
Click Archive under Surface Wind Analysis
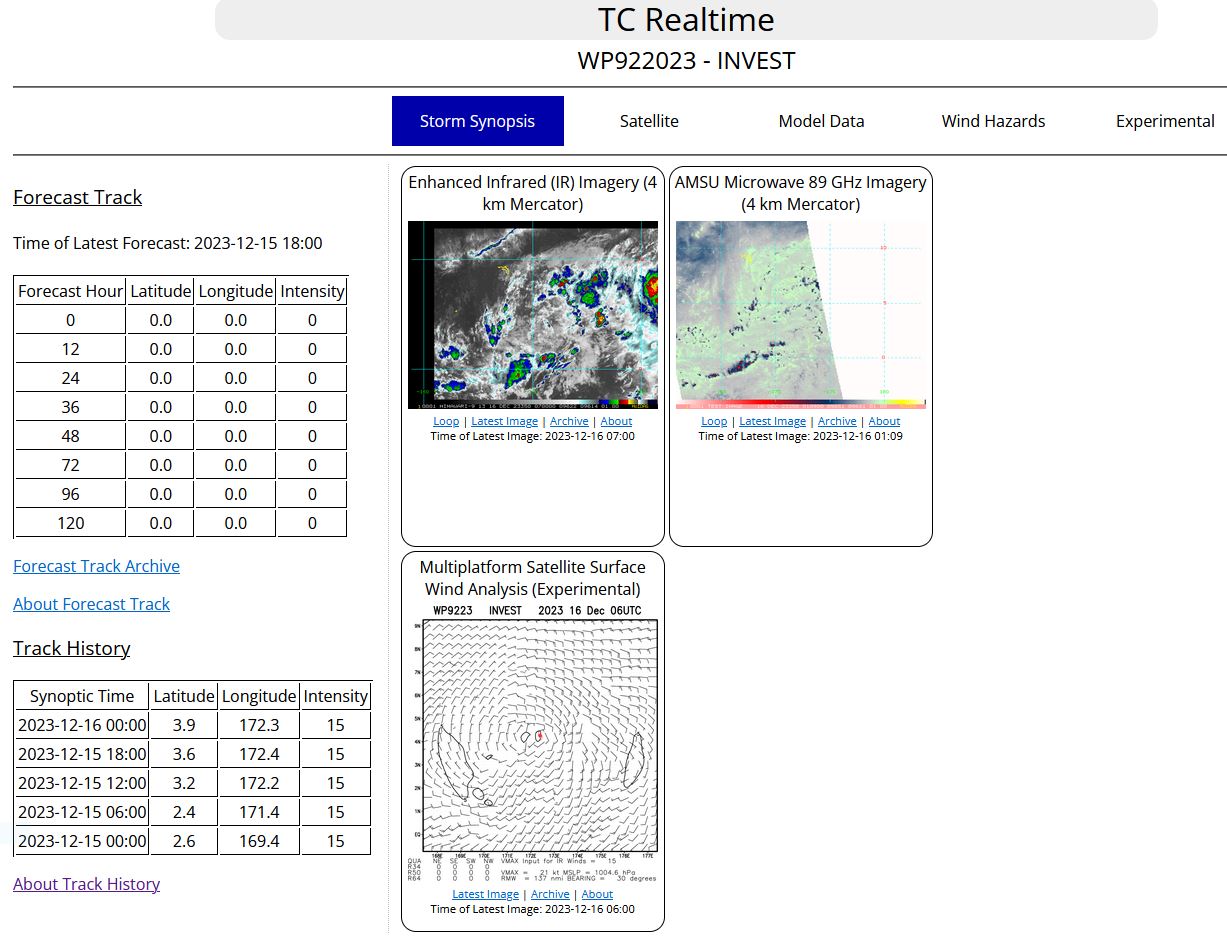click(550, 894)
